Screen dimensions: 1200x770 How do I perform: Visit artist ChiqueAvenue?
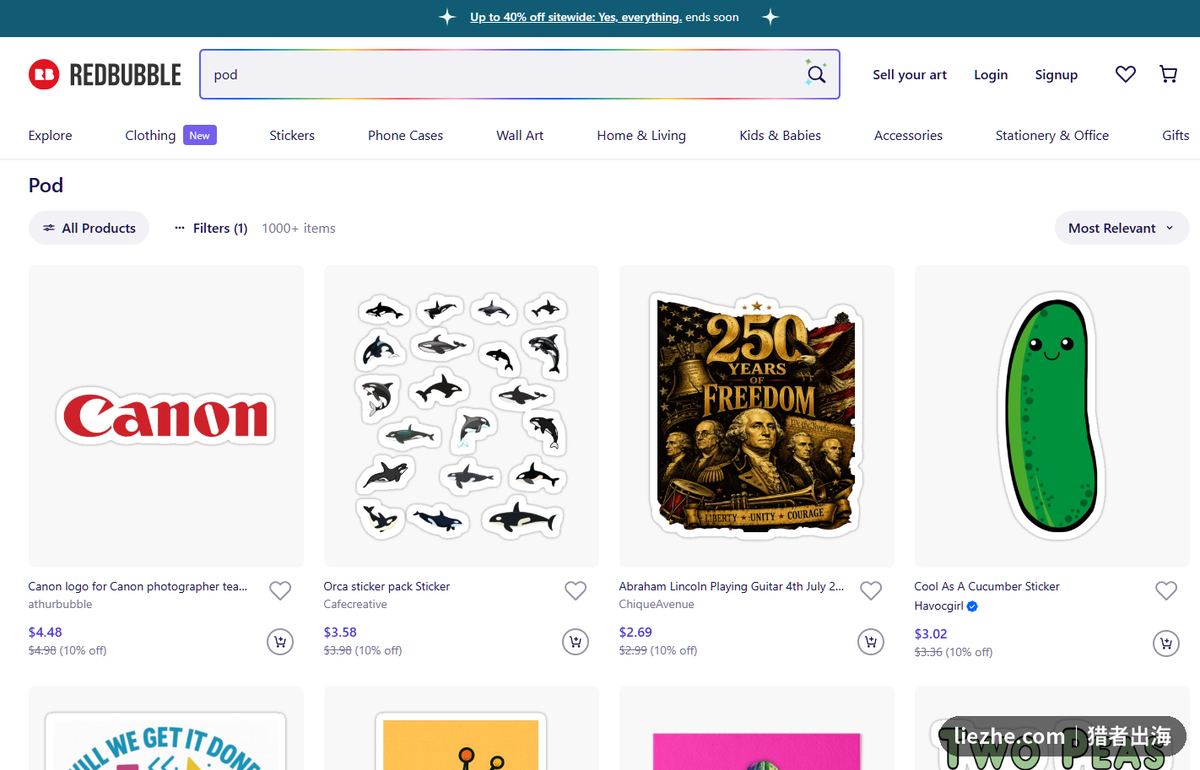(656, 604)
